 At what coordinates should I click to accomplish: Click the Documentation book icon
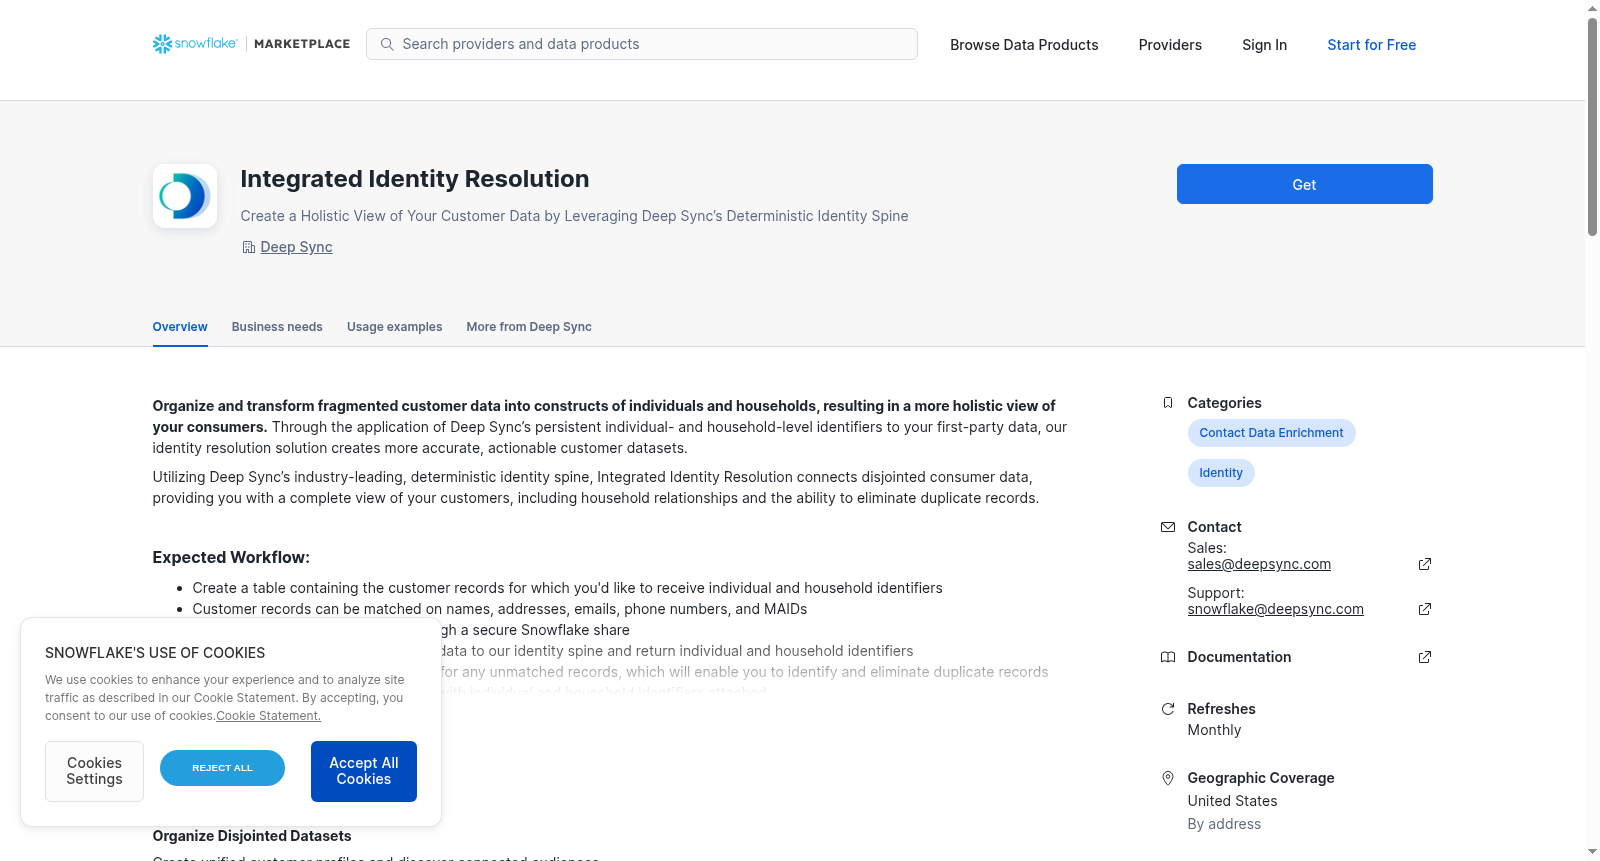pyautogui.click(x=1167, y=657)
